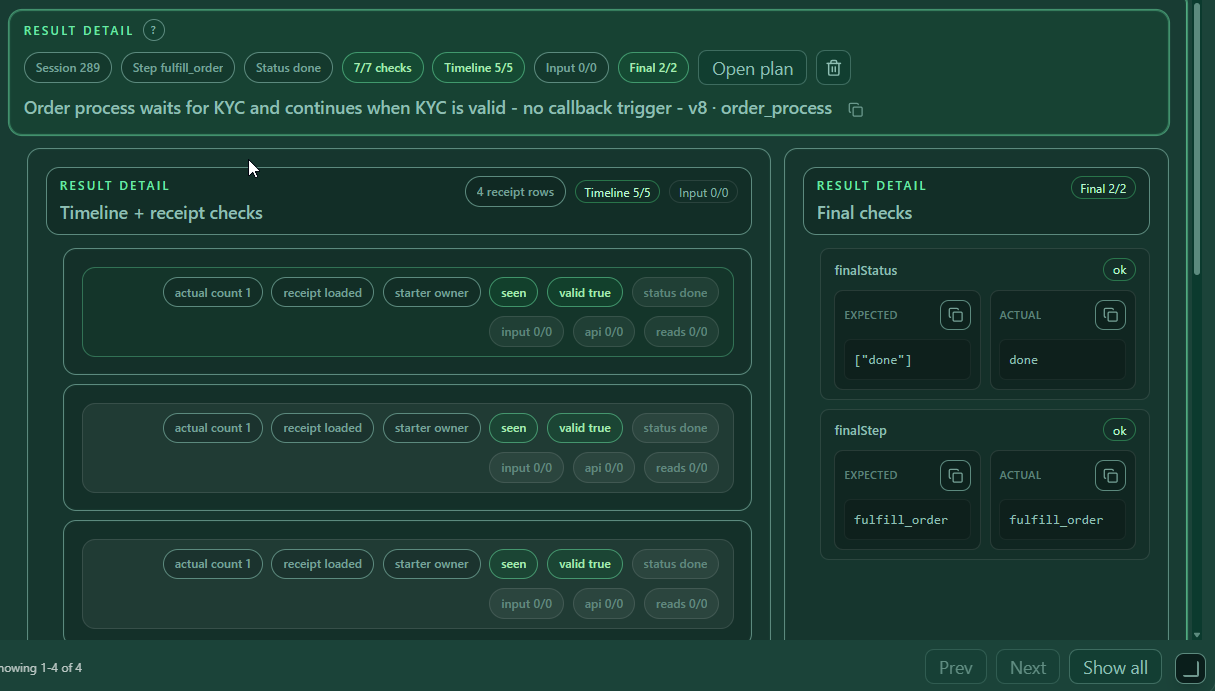Click the inner scrollbar down arrow

[x=1198, y=634]
